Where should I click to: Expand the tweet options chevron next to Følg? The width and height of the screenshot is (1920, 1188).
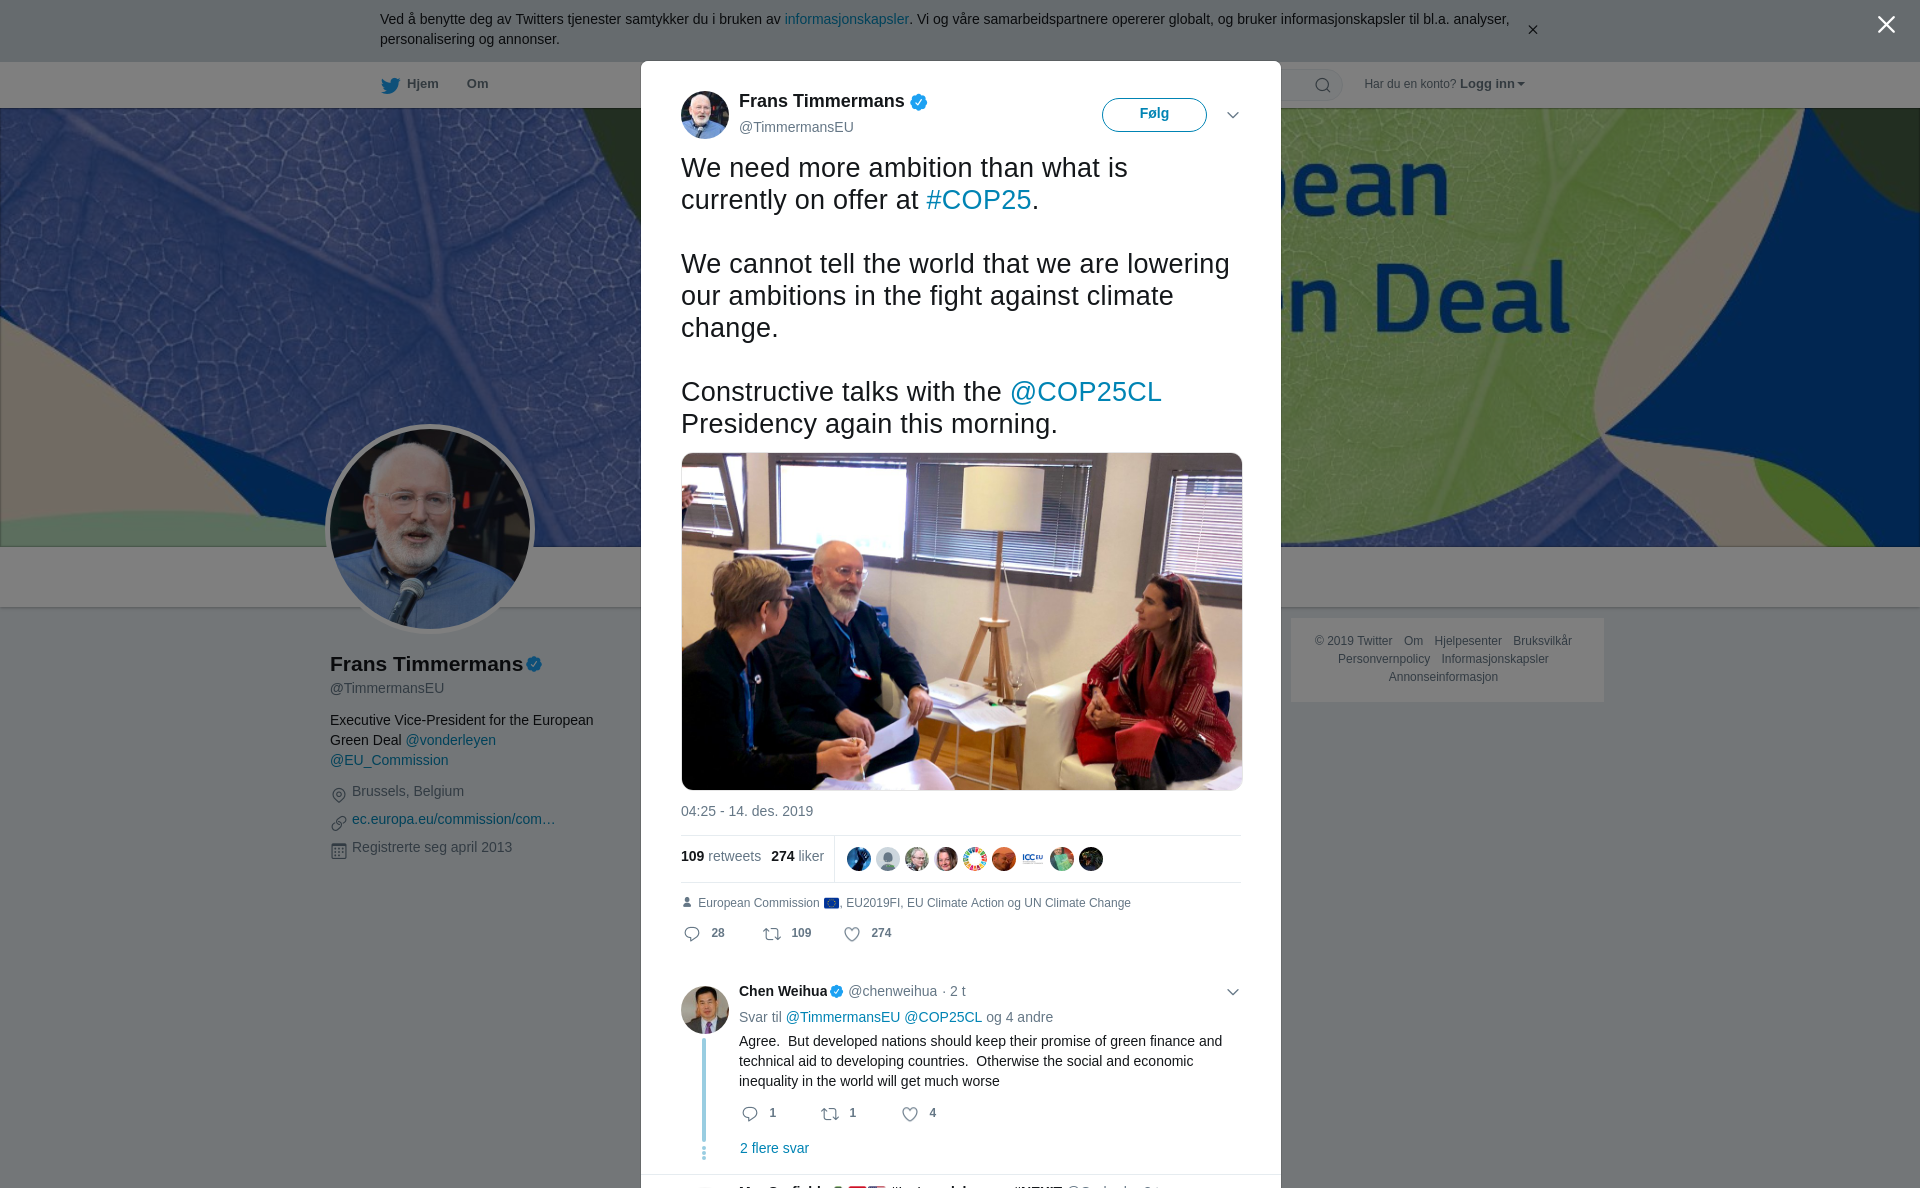point(1233,115)
